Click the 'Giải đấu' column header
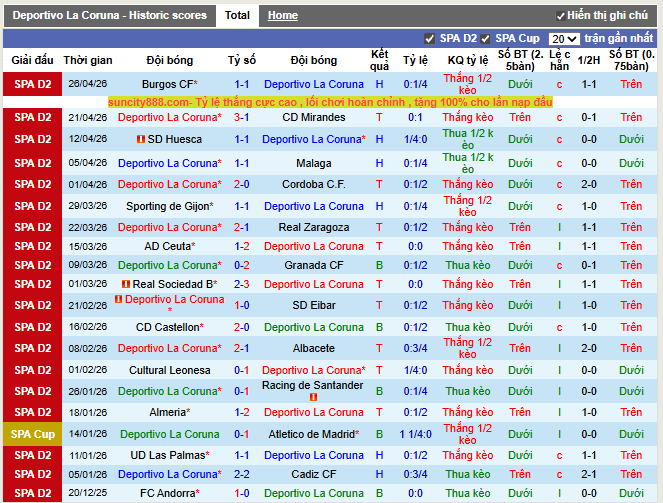This screenshot has width=663, height=503. (x=33, y=60)
